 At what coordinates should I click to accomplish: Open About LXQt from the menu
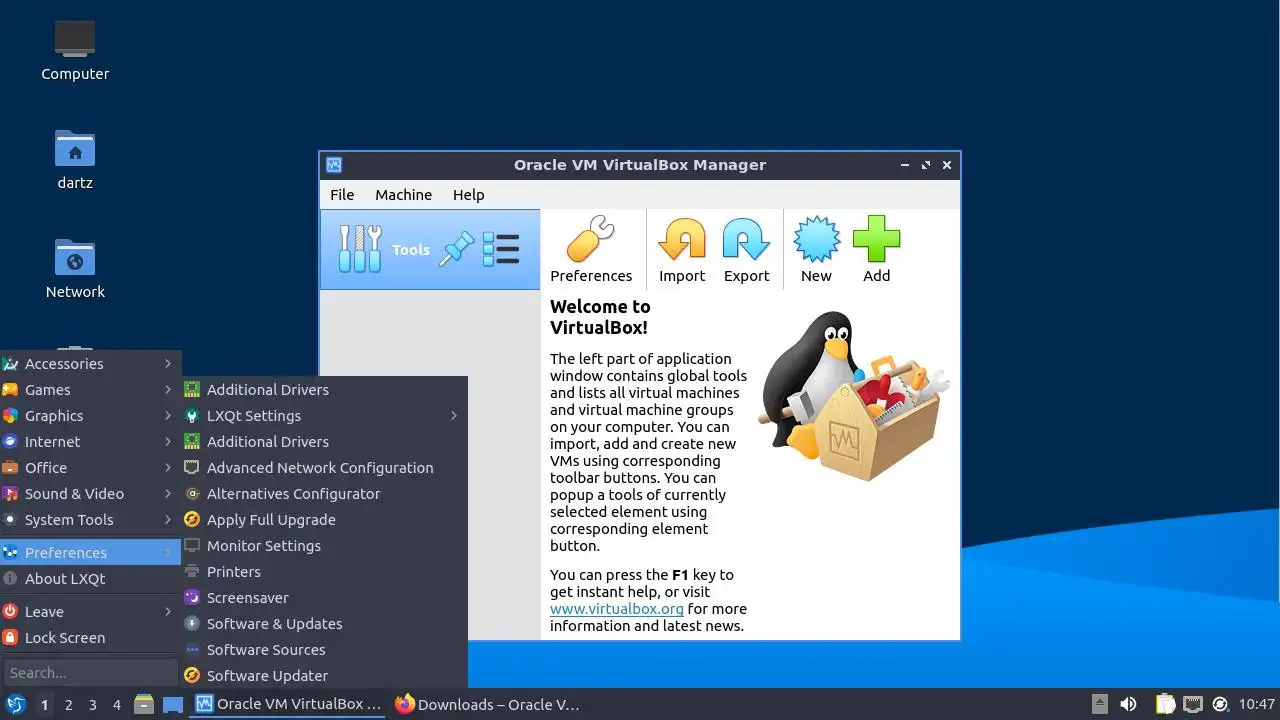click(90, 579)
